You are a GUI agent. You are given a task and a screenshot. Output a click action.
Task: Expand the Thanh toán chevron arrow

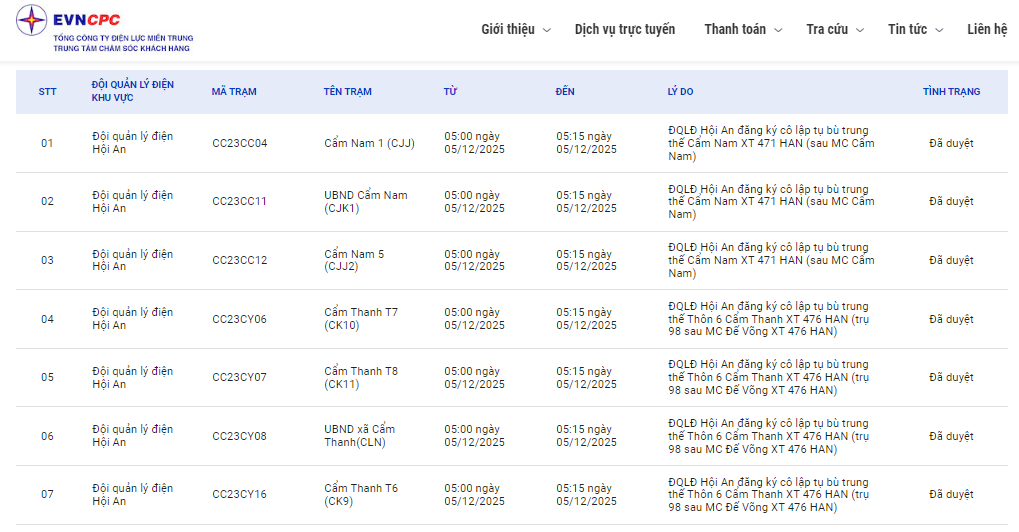[x=779, y=30]
